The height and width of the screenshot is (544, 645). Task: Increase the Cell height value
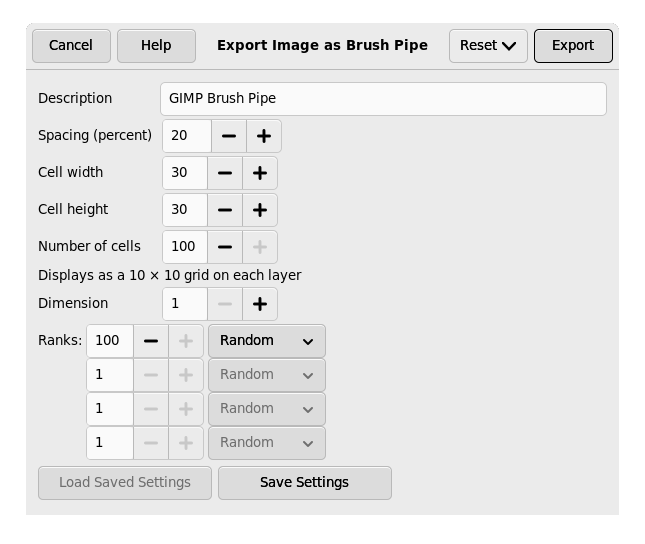point(260,210)
